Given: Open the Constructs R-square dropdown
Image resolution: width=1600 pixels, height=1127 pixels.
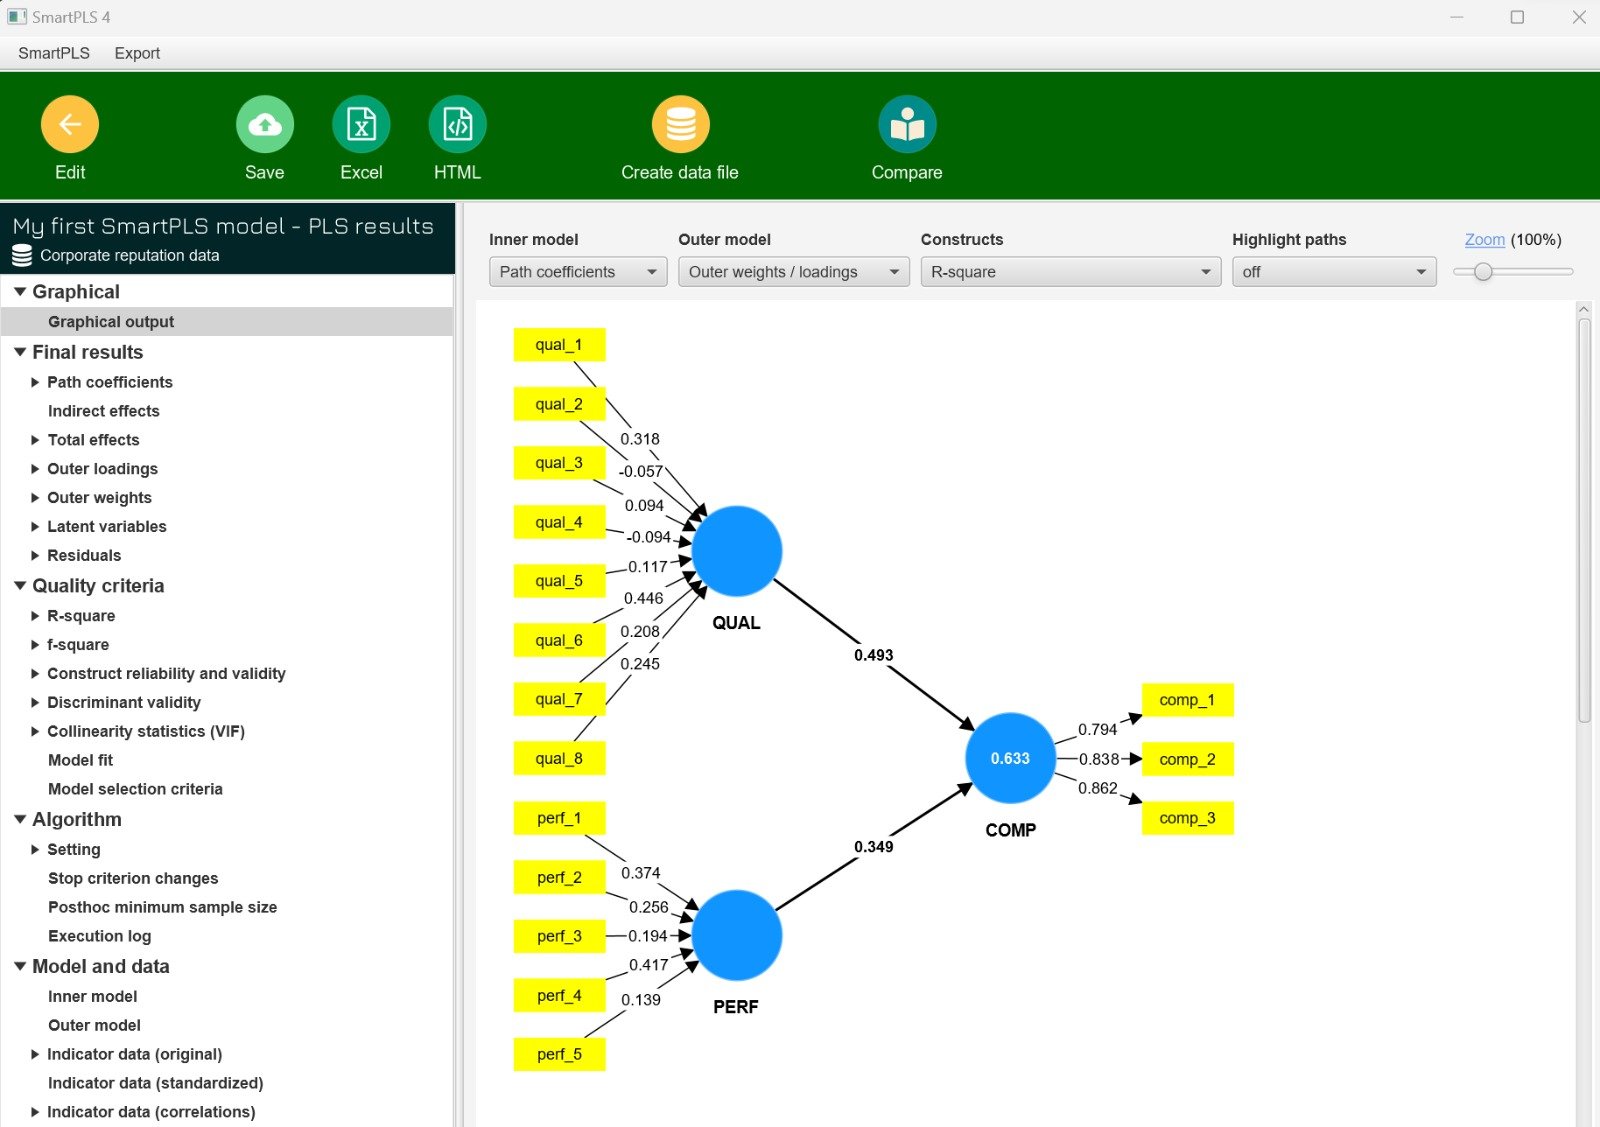Looking at the screenshot, I should [1070, 272].
